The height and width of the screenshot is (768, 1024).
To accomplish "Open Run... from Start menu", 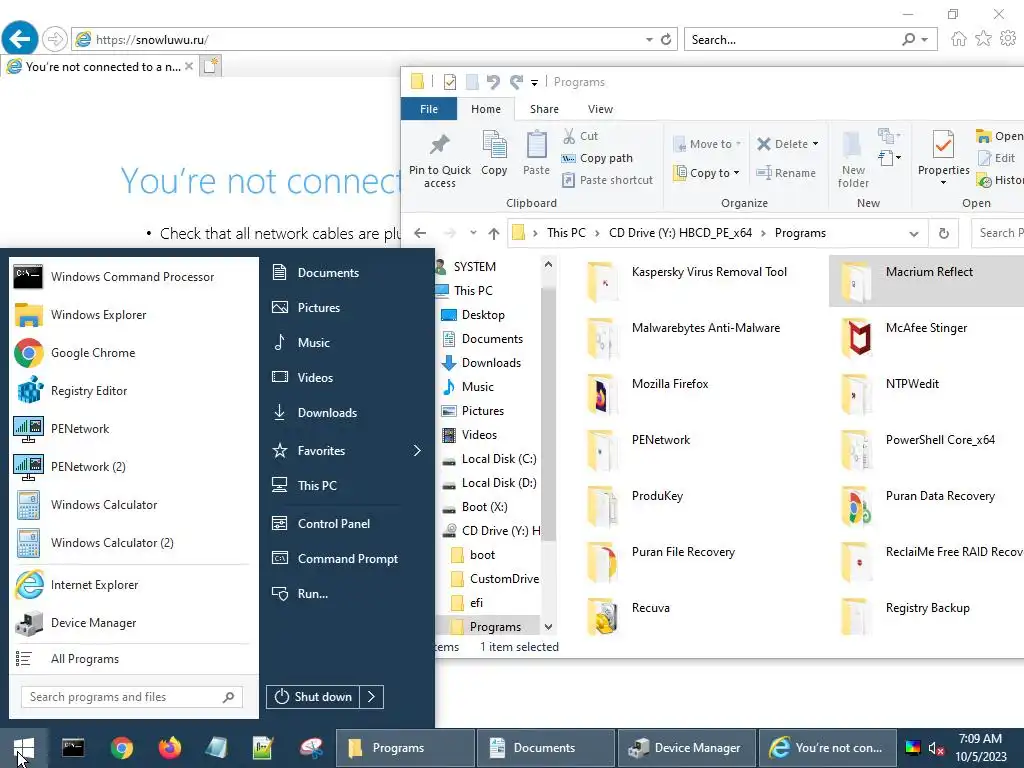I will point(312,594).
